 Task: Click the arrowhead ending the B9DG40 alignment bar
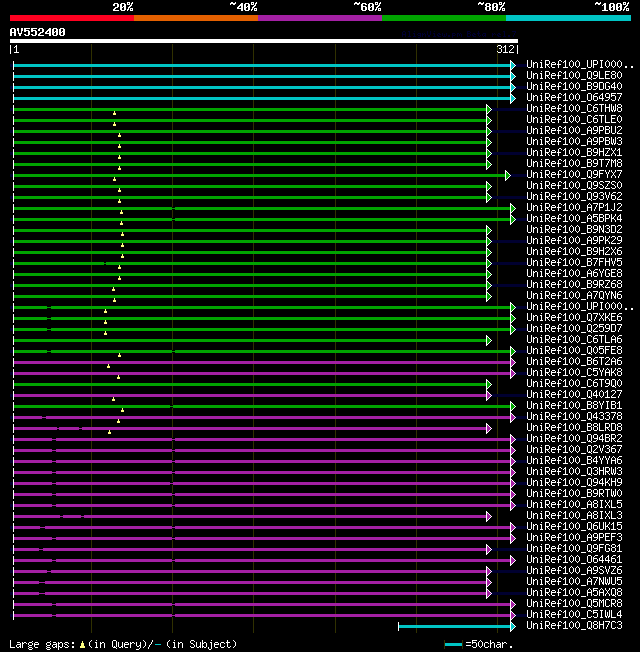(x=513, y=87)
